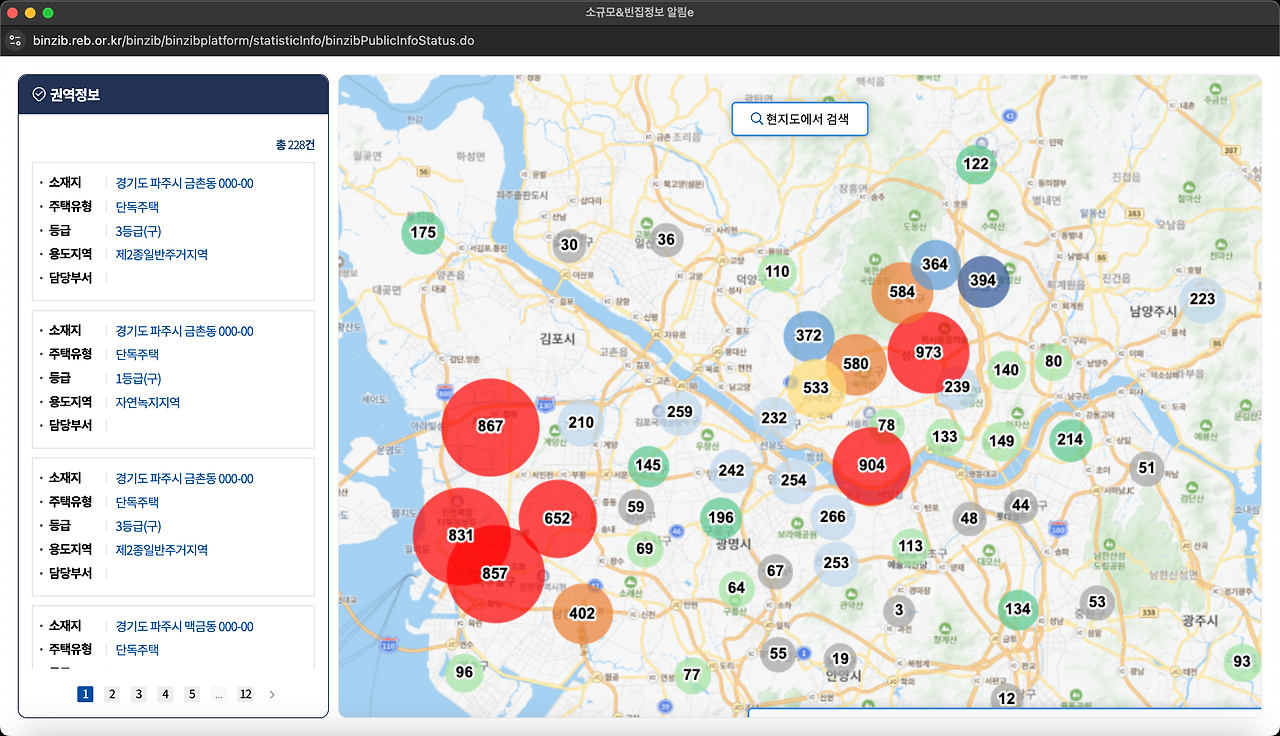Click the 239 cluster marker
The image size is (1280, 736).
[957, 387]
